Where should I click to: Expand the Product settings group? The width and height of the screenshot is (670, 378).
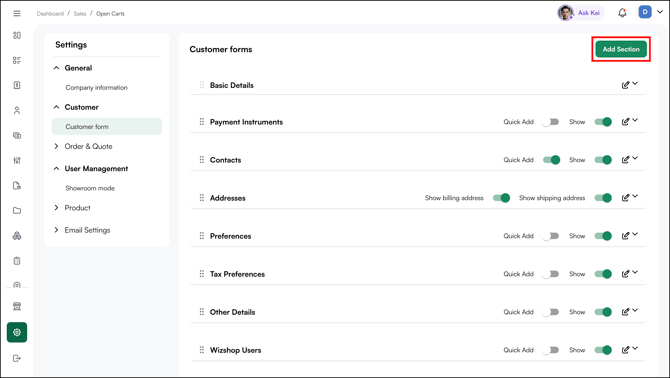point(56,208)
